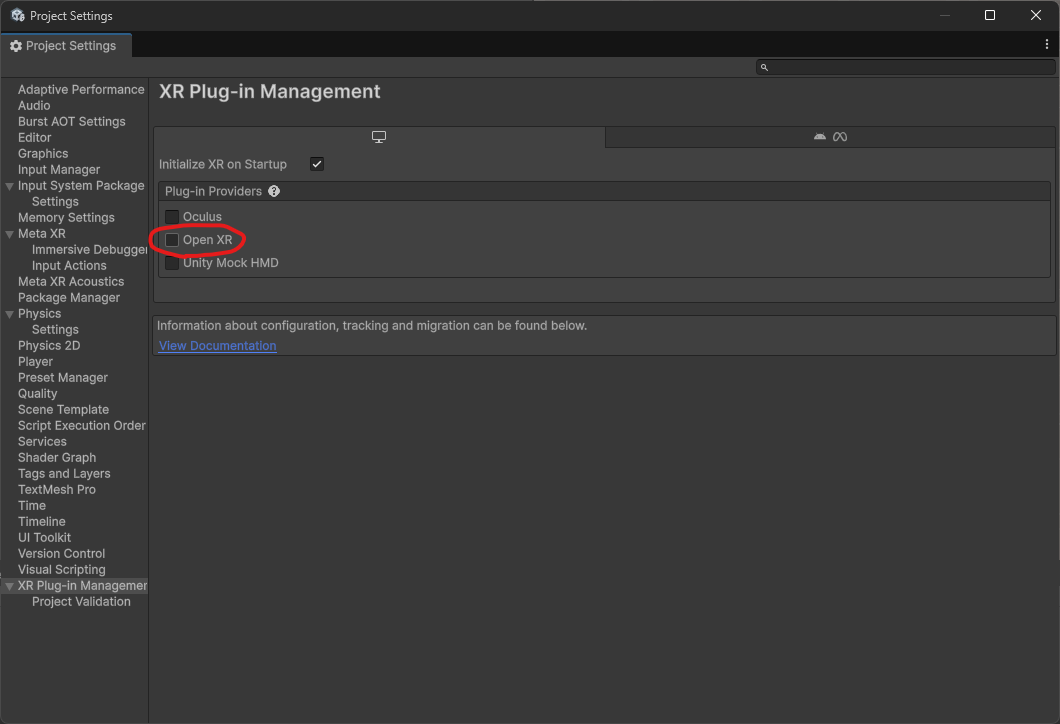Open Settings under Input System Package
This screenshot has width=1060, height=724.
point(55,201)
